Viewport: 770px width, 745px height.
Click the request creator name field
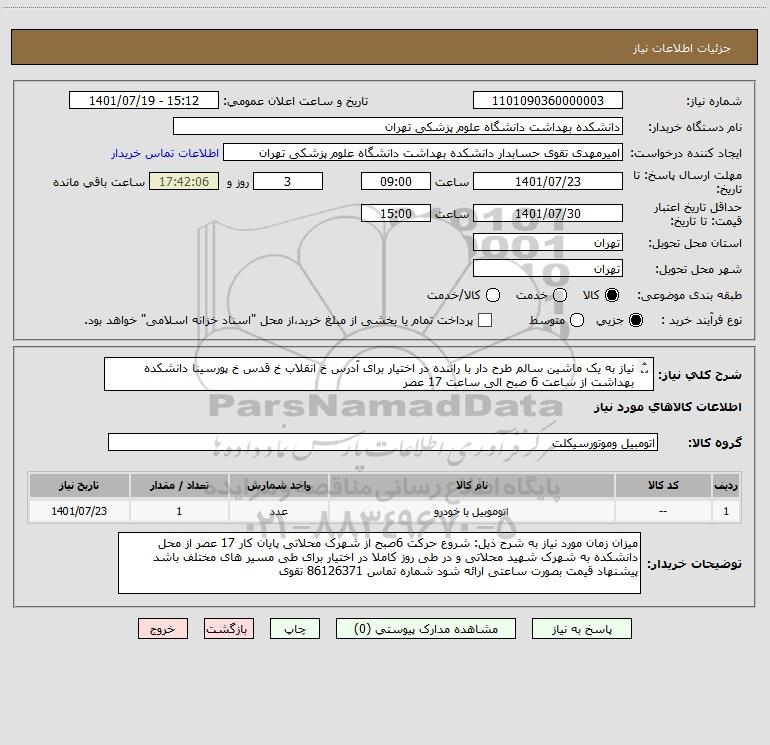(x=423, y=153)
